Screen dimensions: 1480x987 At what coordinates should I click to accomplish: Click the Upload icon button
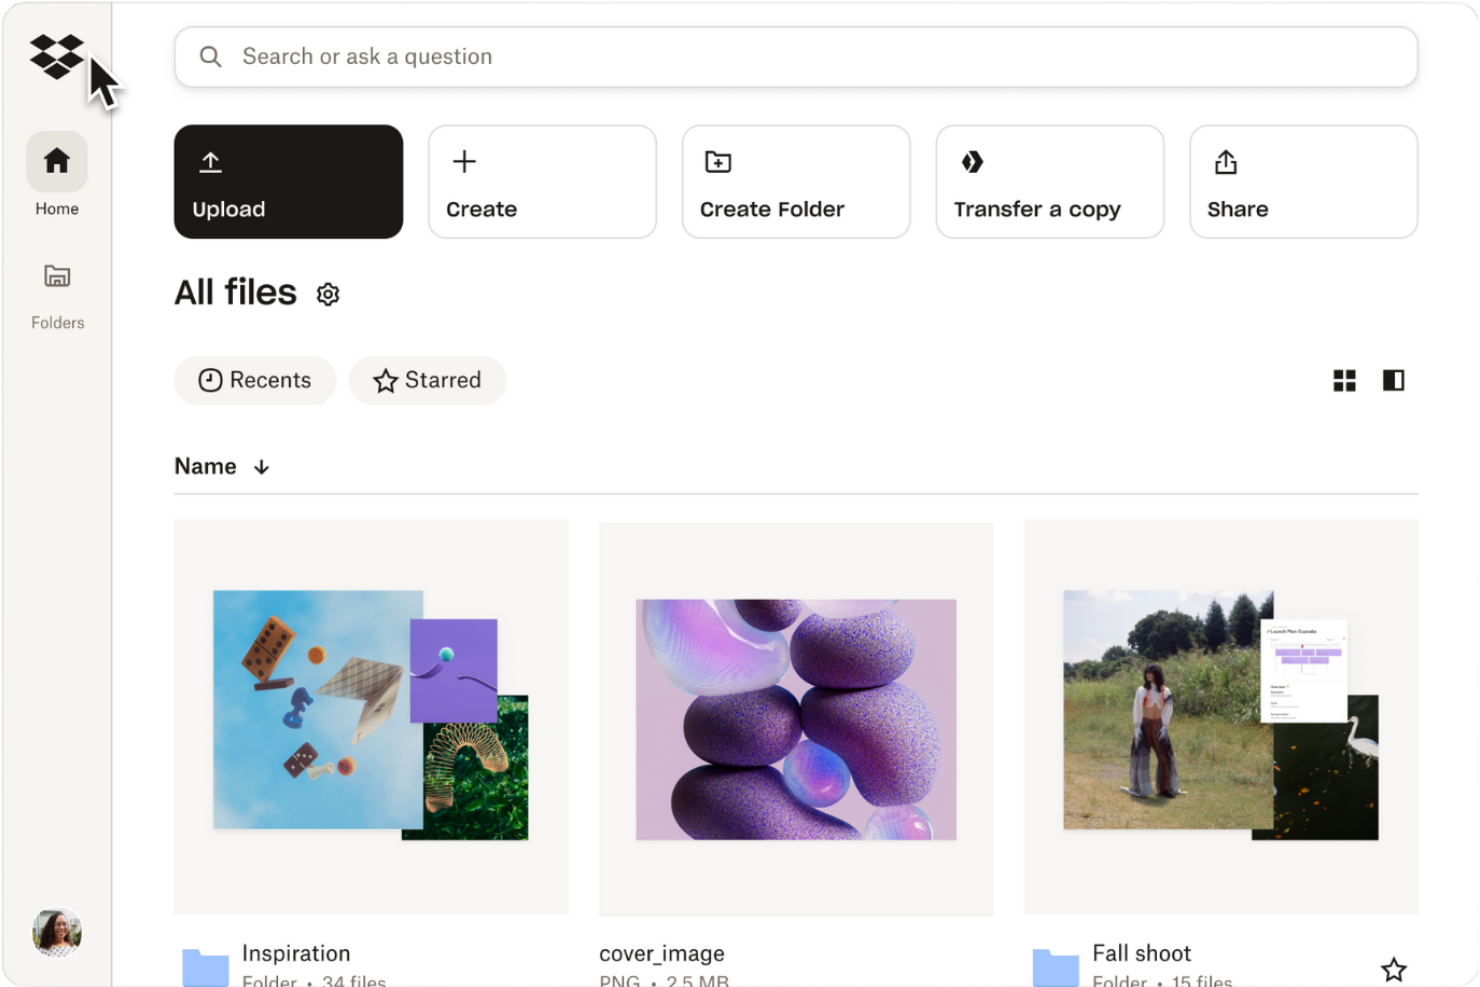click(x=210, y=160)
